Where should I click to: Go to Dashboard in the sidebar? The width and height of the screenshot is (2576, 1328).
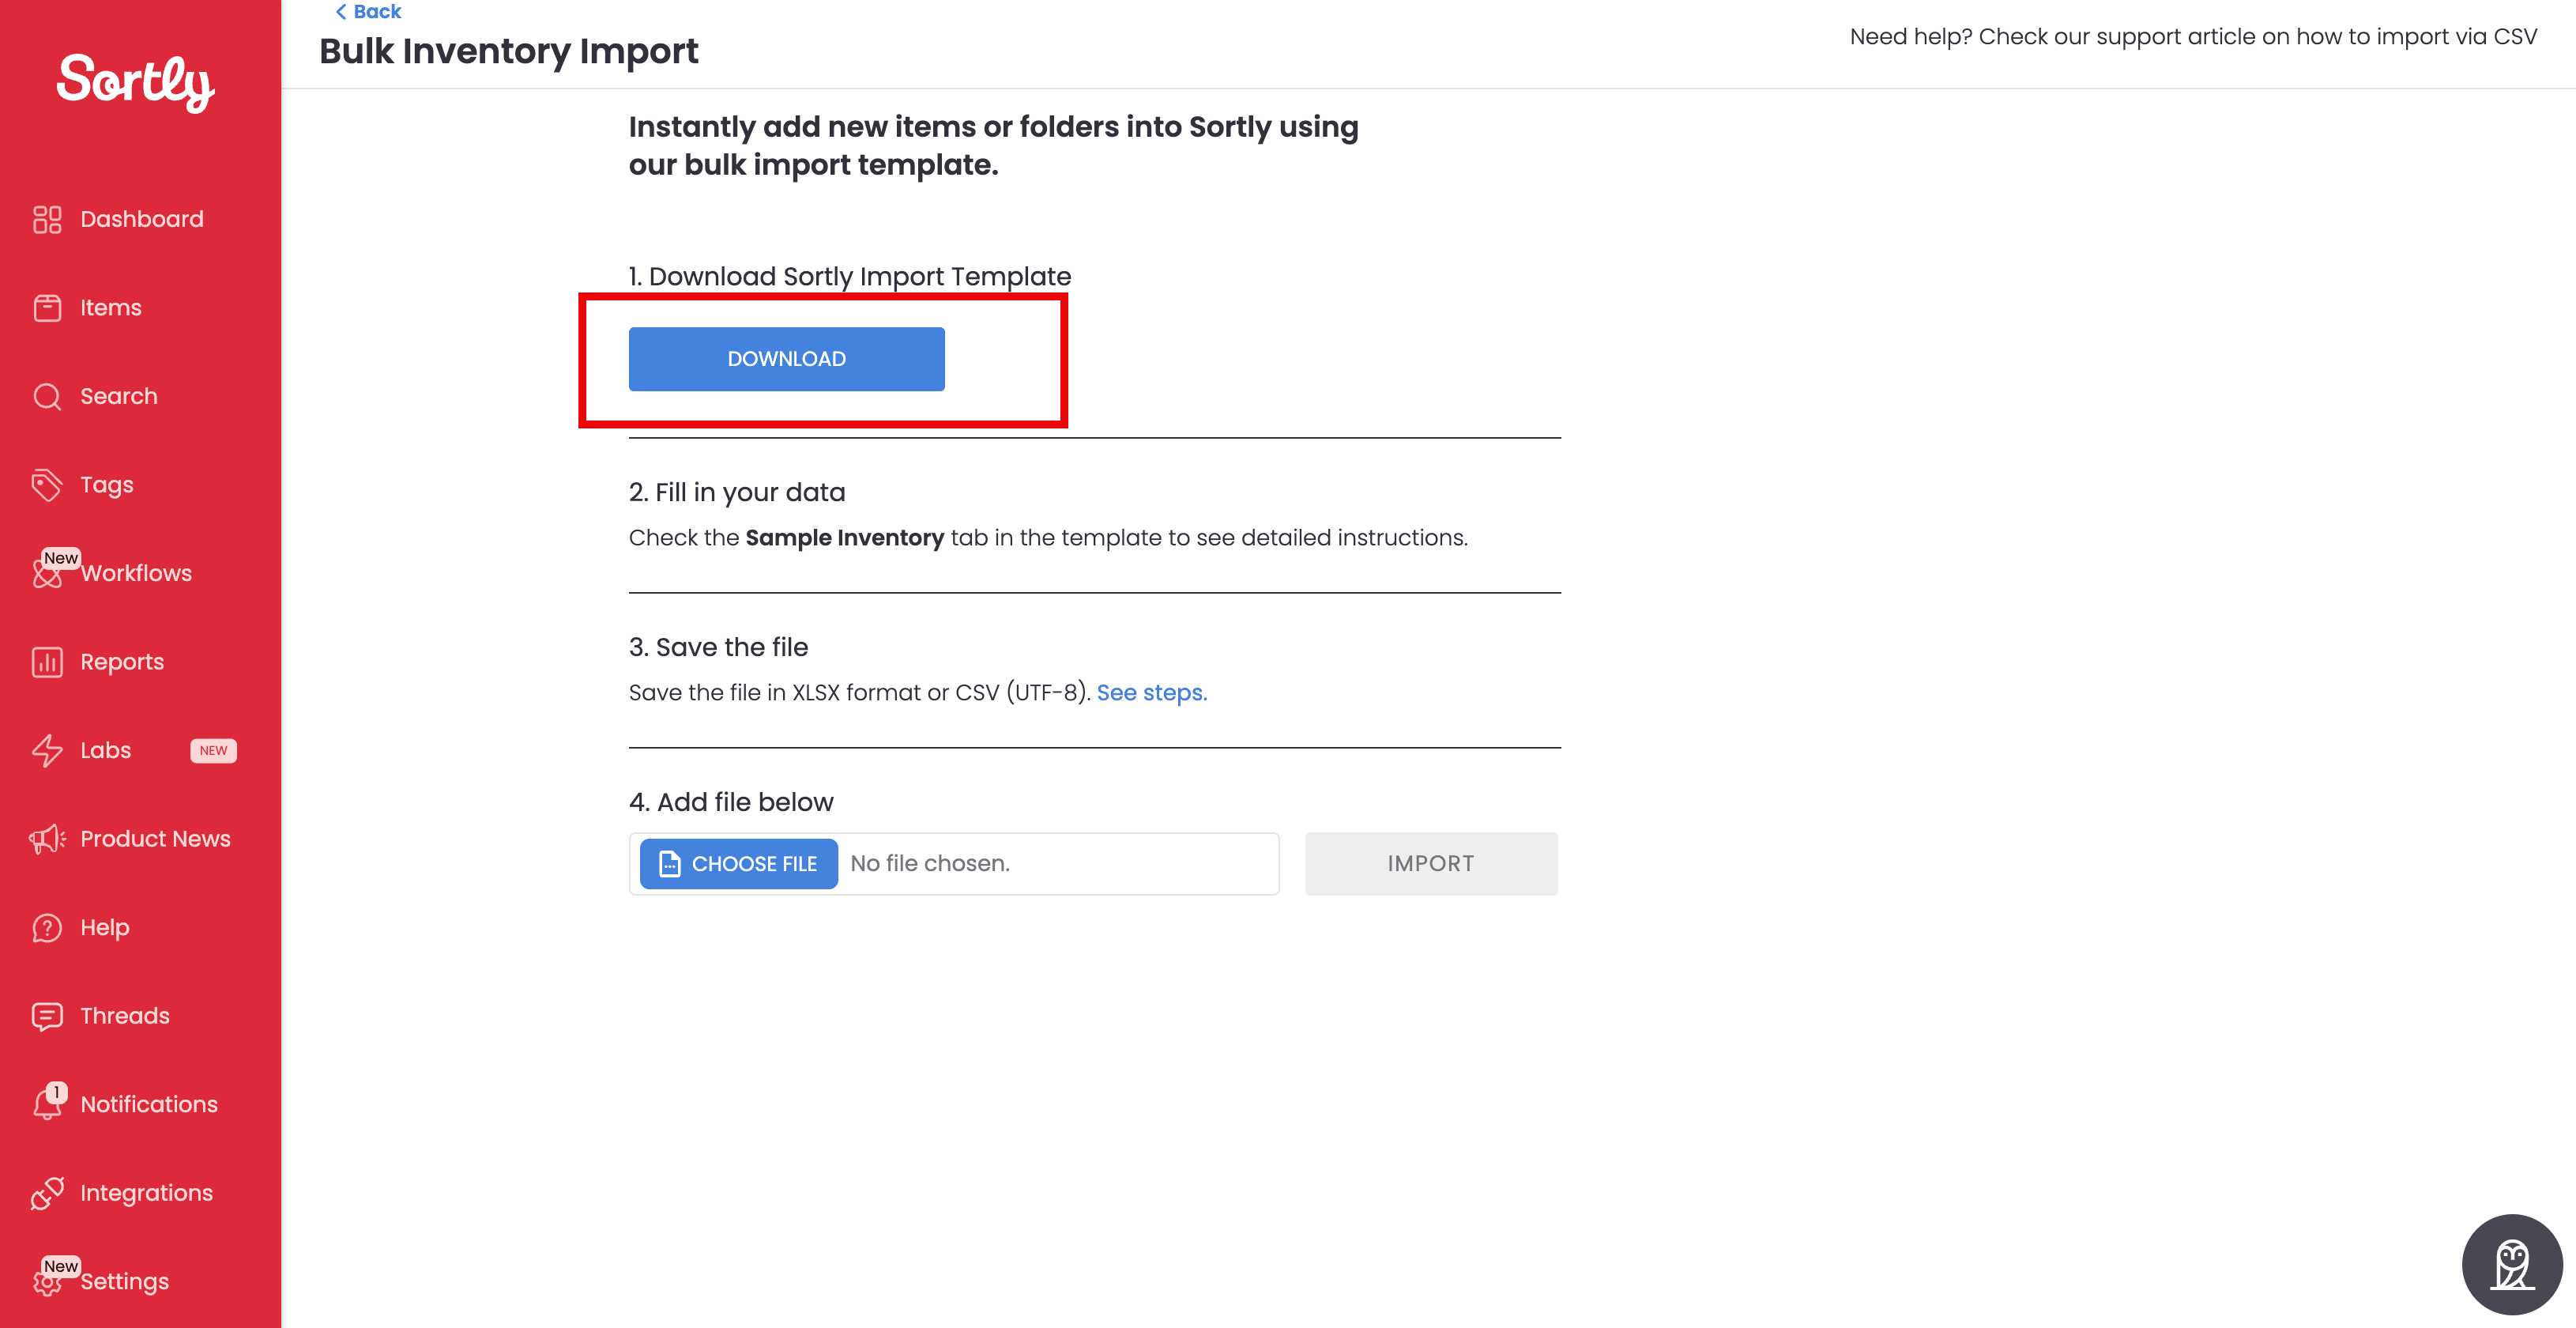pos(141,219)
